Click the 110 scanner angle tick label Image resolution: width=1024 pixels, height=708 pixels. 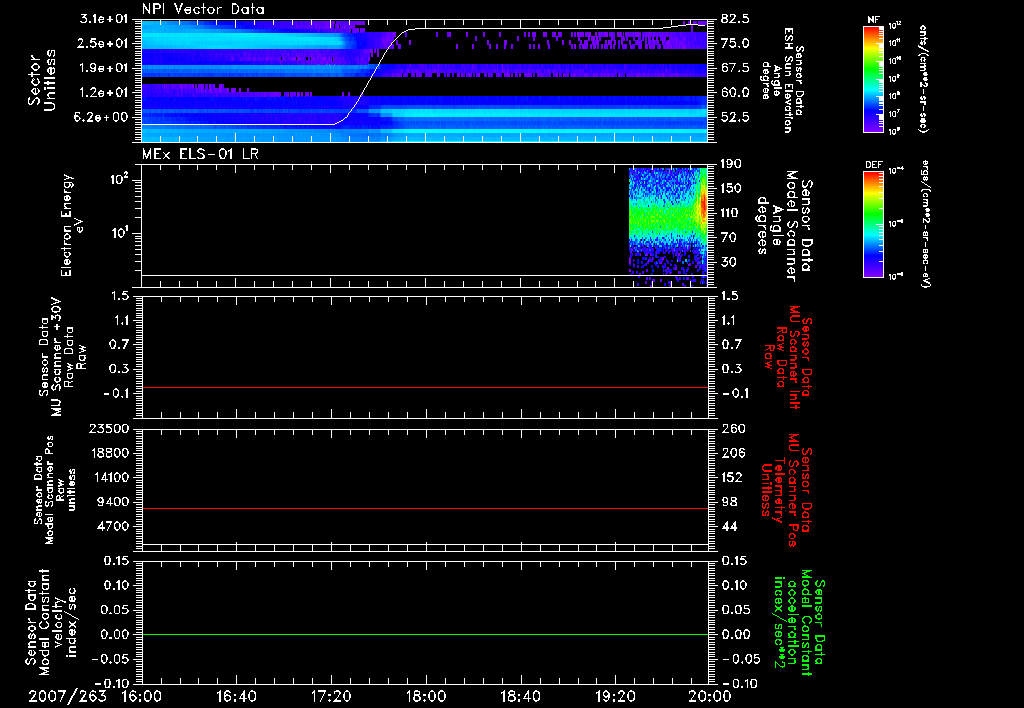[x=731, y=213]
